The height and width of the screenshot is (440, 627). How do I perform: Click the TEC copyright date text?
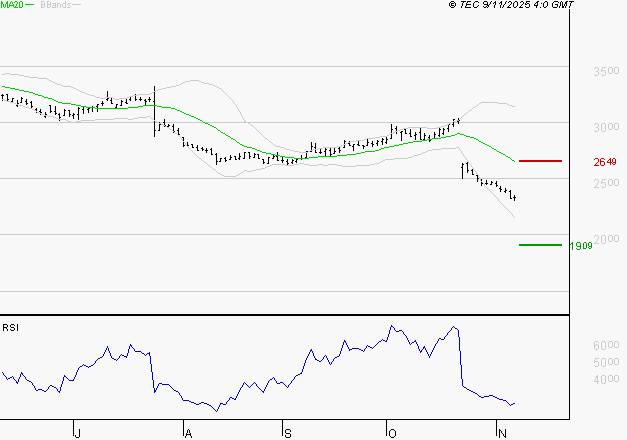511,5
